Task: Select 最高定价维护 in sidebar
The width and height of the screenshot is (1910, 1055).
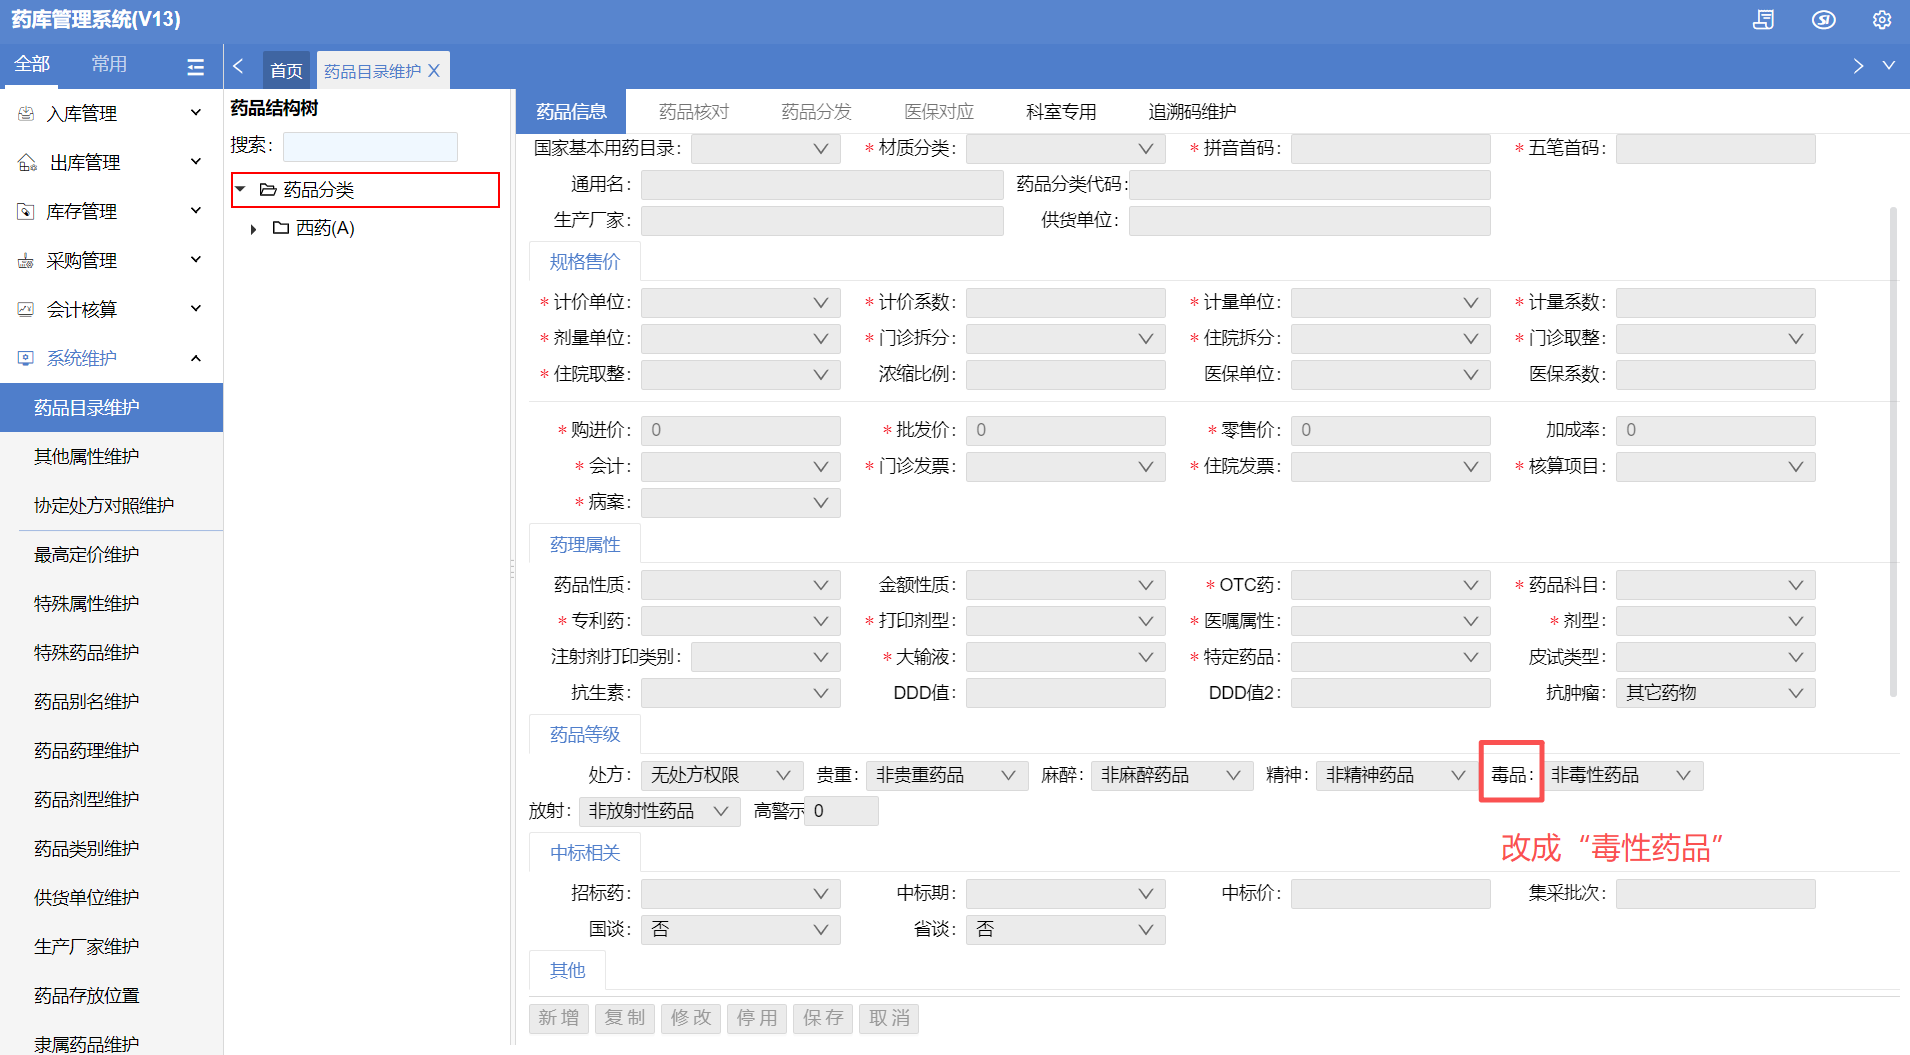Action: click(111, 555)
